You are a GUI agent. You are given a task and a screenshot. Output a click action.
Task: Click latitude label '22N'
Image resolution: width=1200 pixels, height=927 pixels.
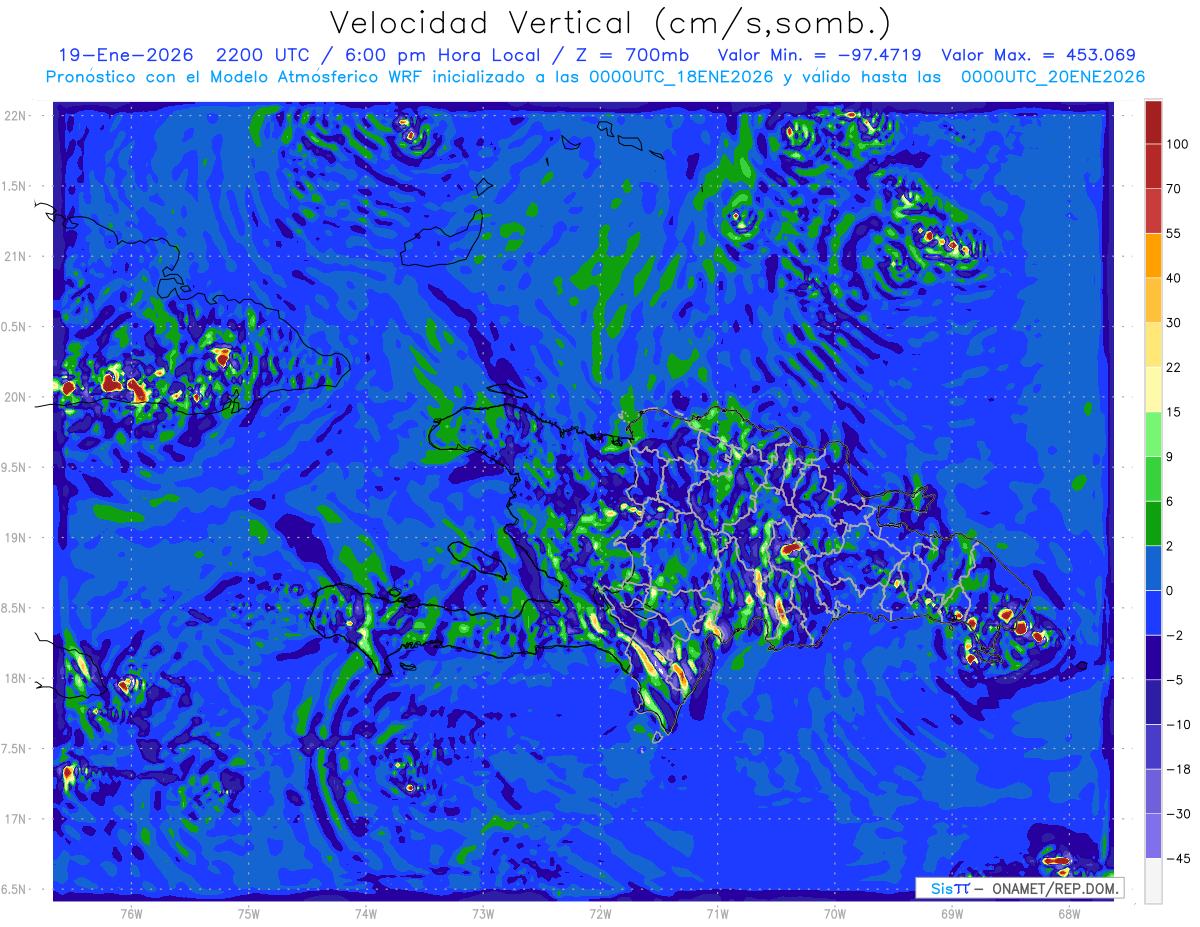click(x=15, y=115)
